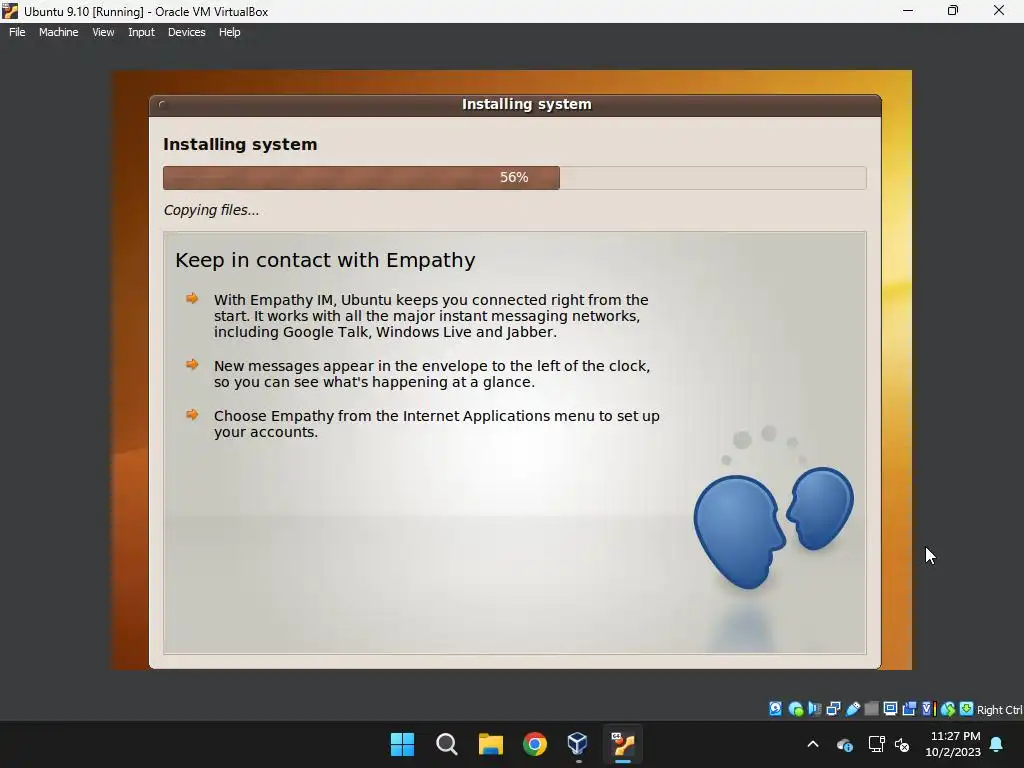Click the Installing system dialog title bar
Image resolution: width=1024 pixels, height=768 pixels.
tap(515, 104)
